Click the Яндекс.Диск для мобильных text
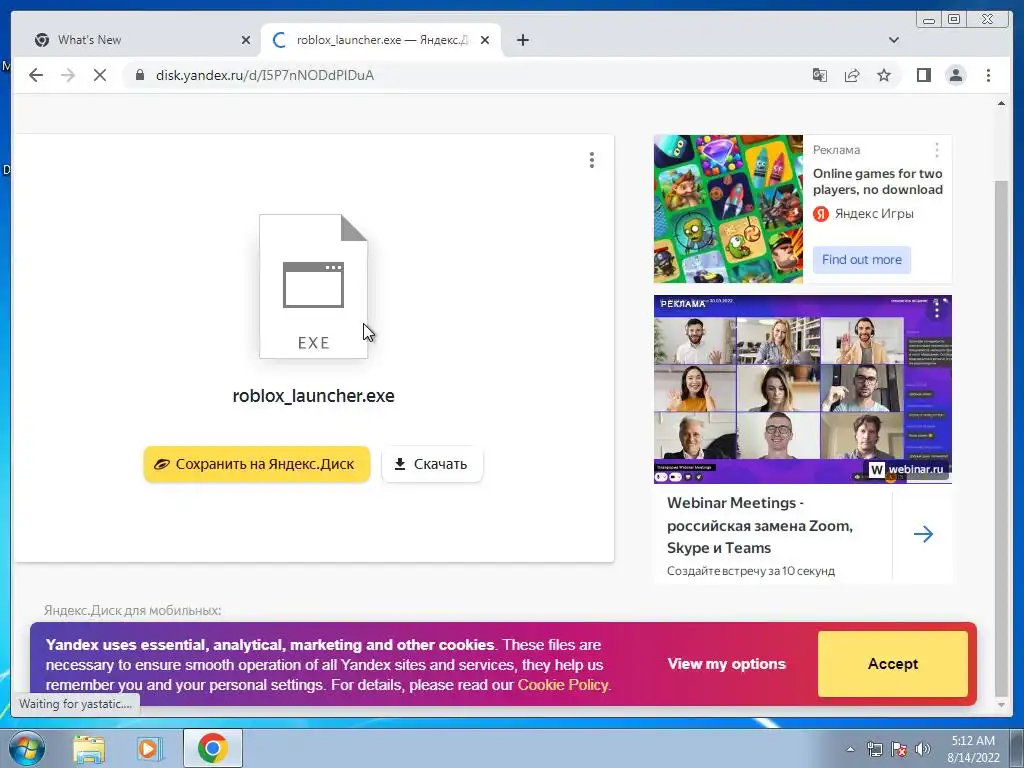1024x768 pixels. 133,610
